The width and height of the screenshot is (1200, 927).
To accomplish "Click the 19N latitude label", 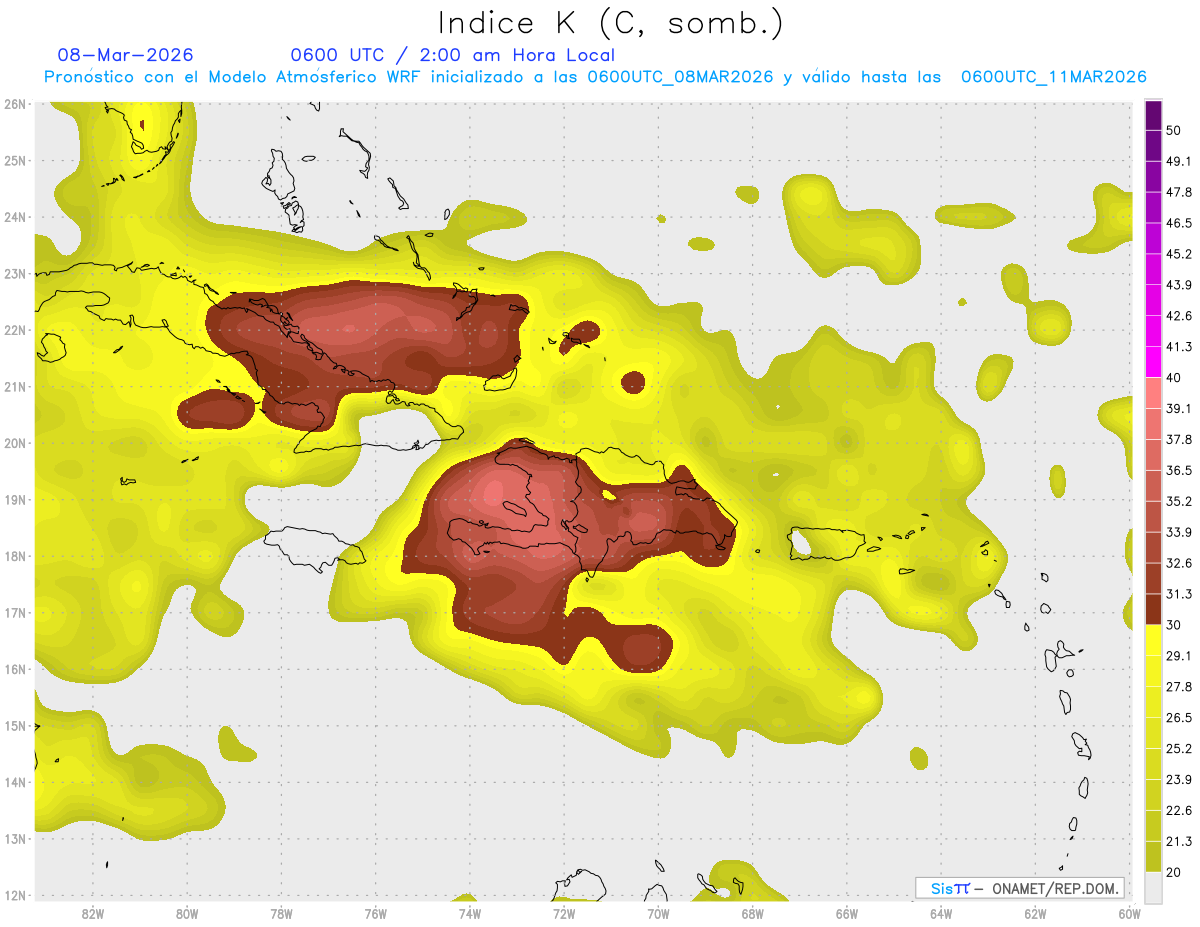I will [15, 499].
